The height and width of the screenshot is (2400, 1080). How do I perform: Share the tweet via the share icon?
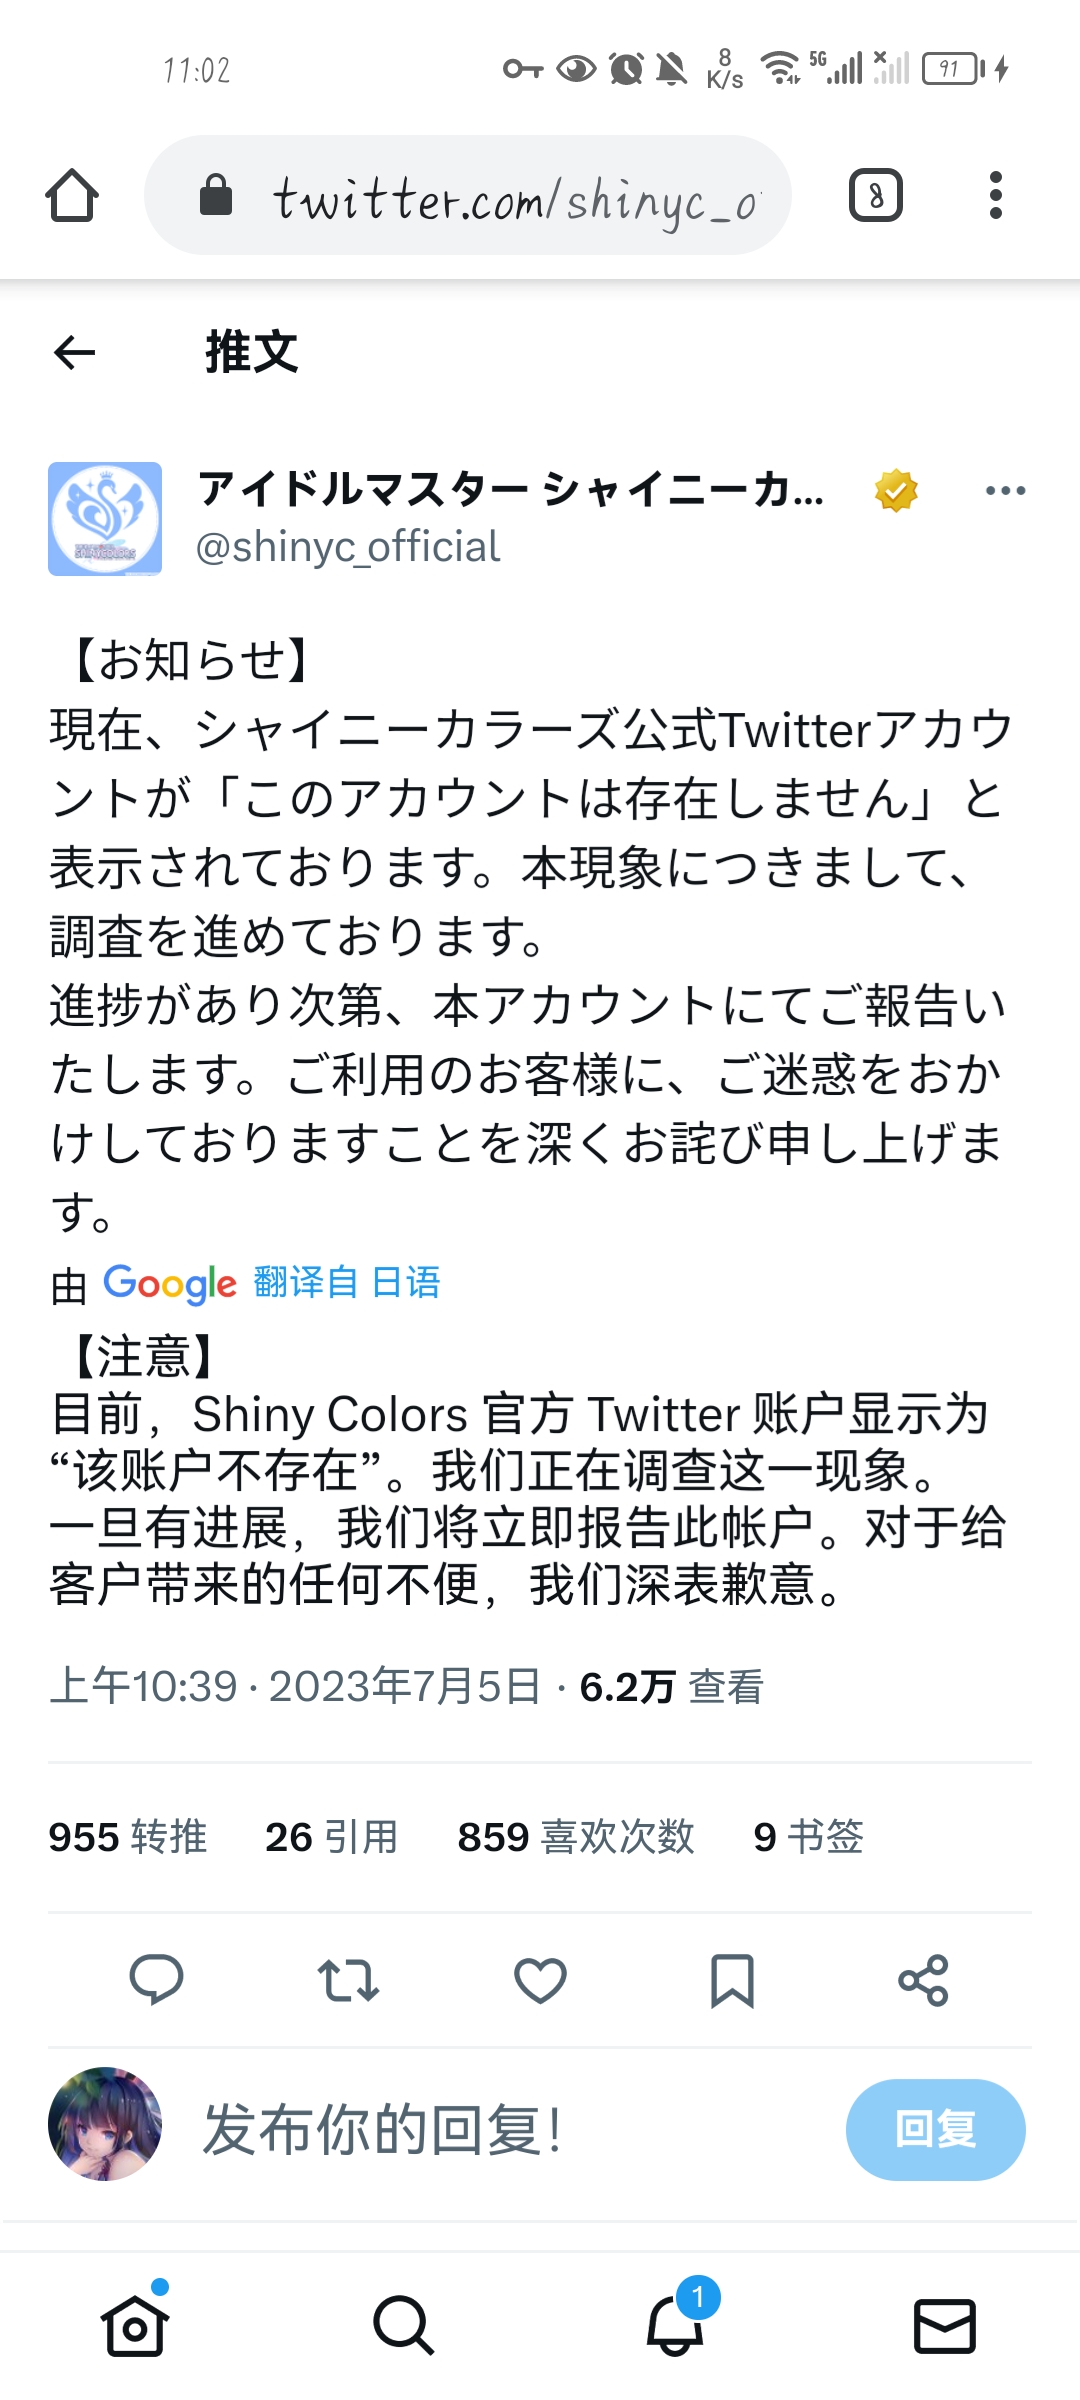point(923,1980)
